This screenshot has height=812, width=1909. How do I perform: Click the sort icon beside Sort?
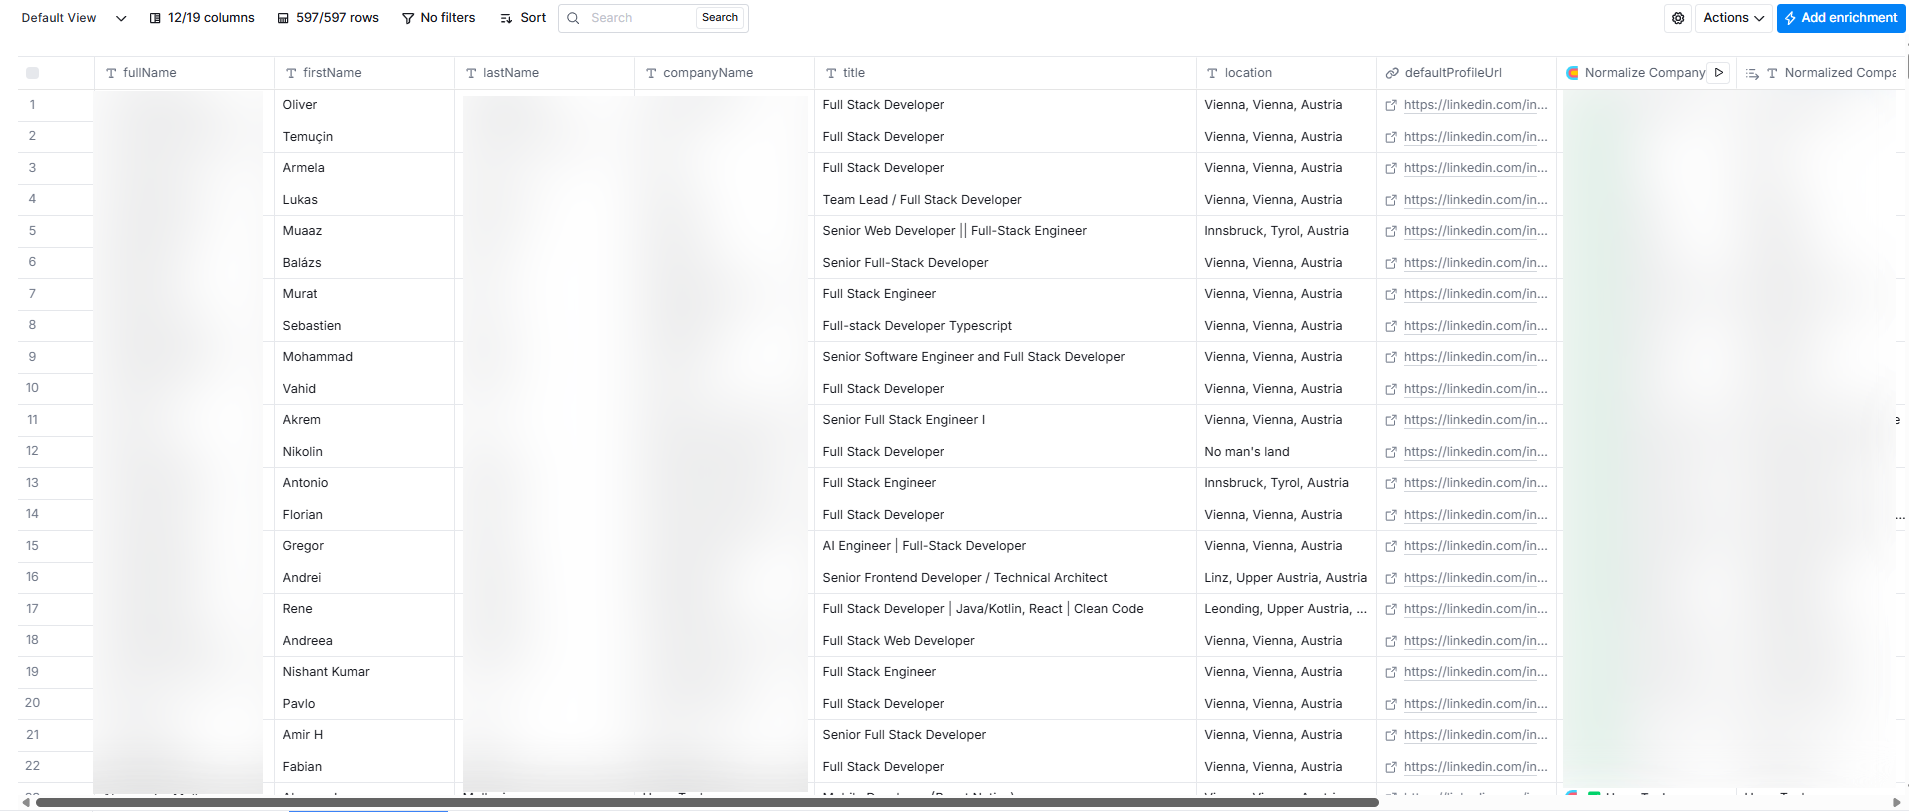(506, 18)
